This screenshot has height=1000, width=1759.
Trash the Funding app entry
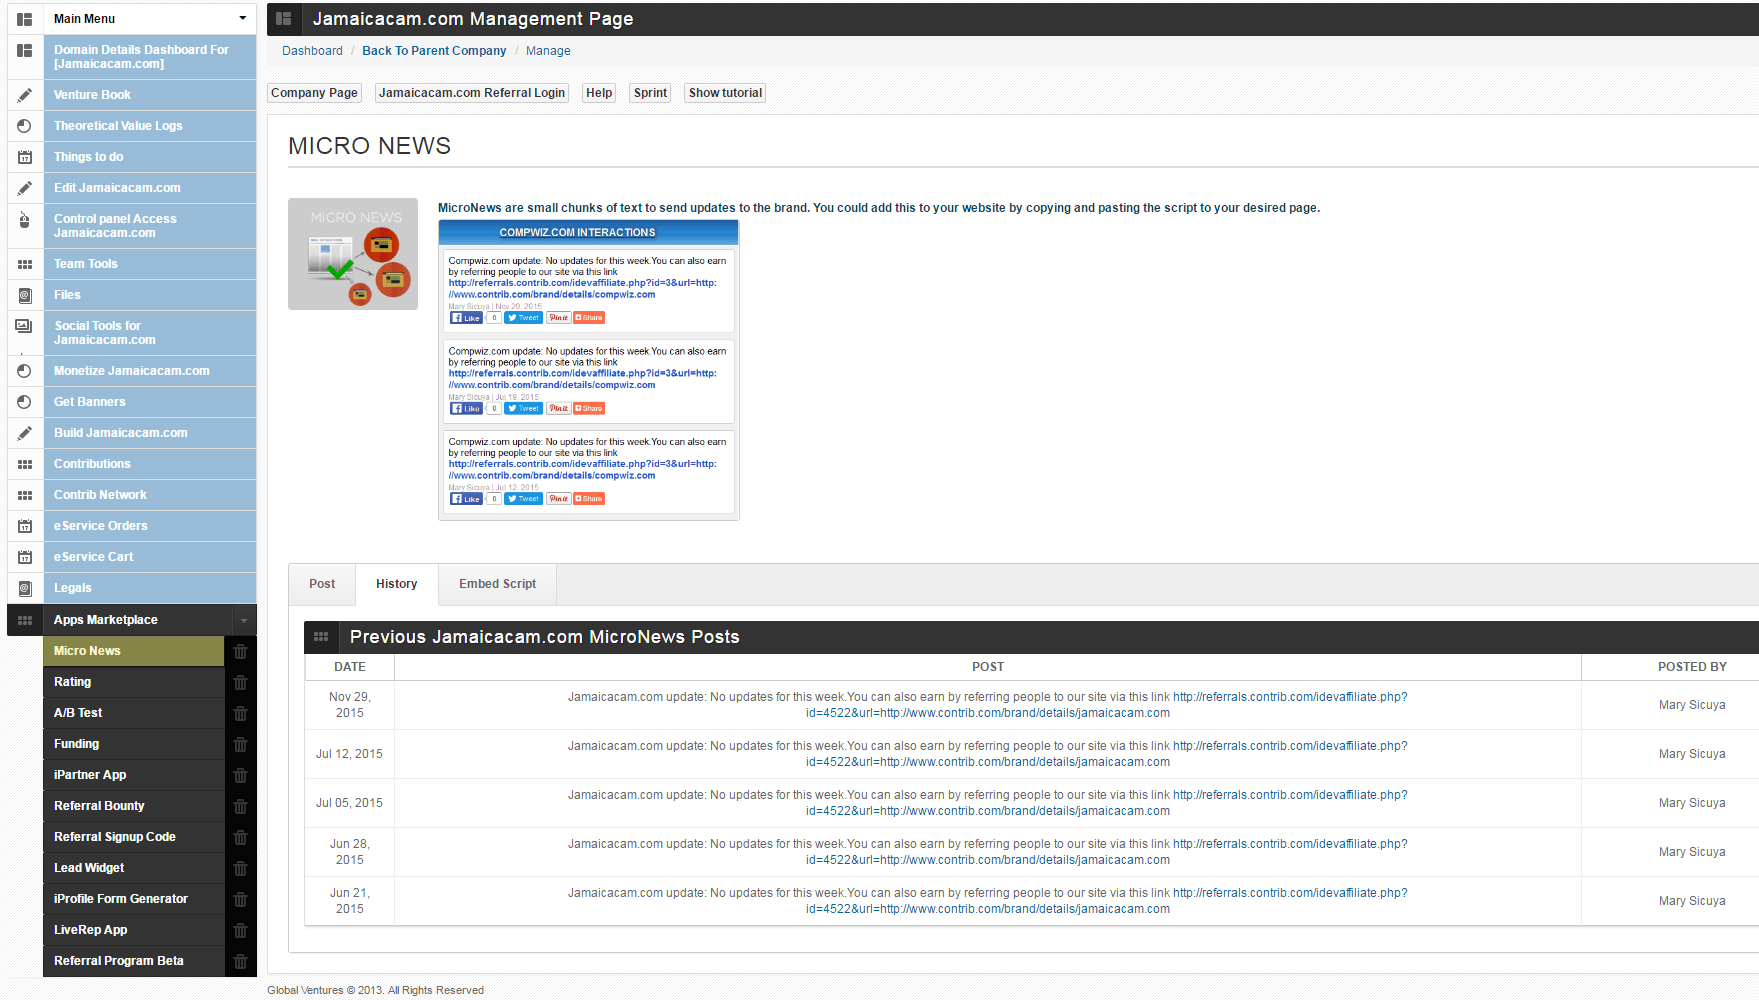(240, 744)
